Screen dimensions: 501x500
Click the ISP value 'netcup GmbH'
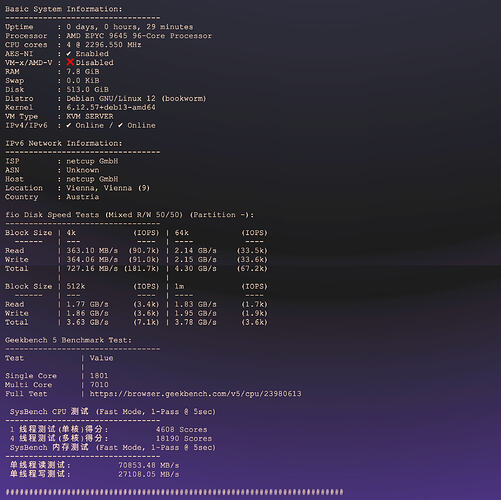click(x=92, y=161)
